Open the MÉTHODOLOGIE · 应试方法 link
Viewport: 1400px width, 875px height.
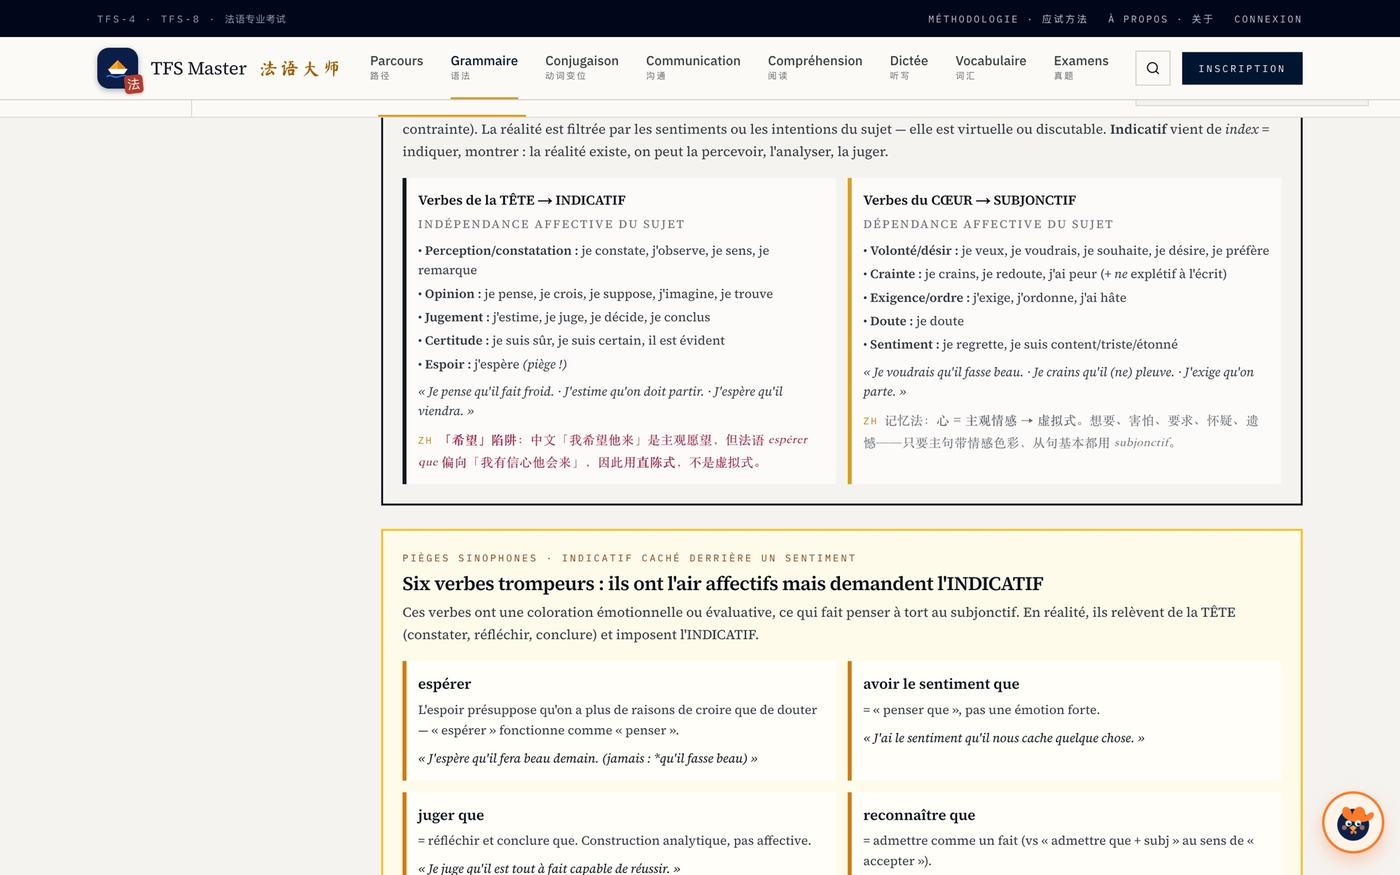(x=1008, y=19)
